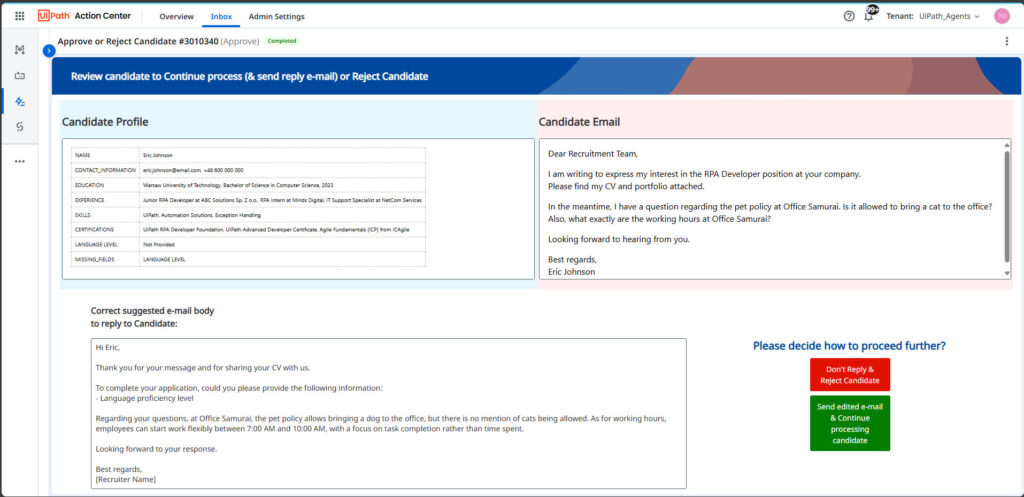Switch to the Overview tab
This screenshot has height=497, width=1024.
pyautogui.click(x=176, y=16)
